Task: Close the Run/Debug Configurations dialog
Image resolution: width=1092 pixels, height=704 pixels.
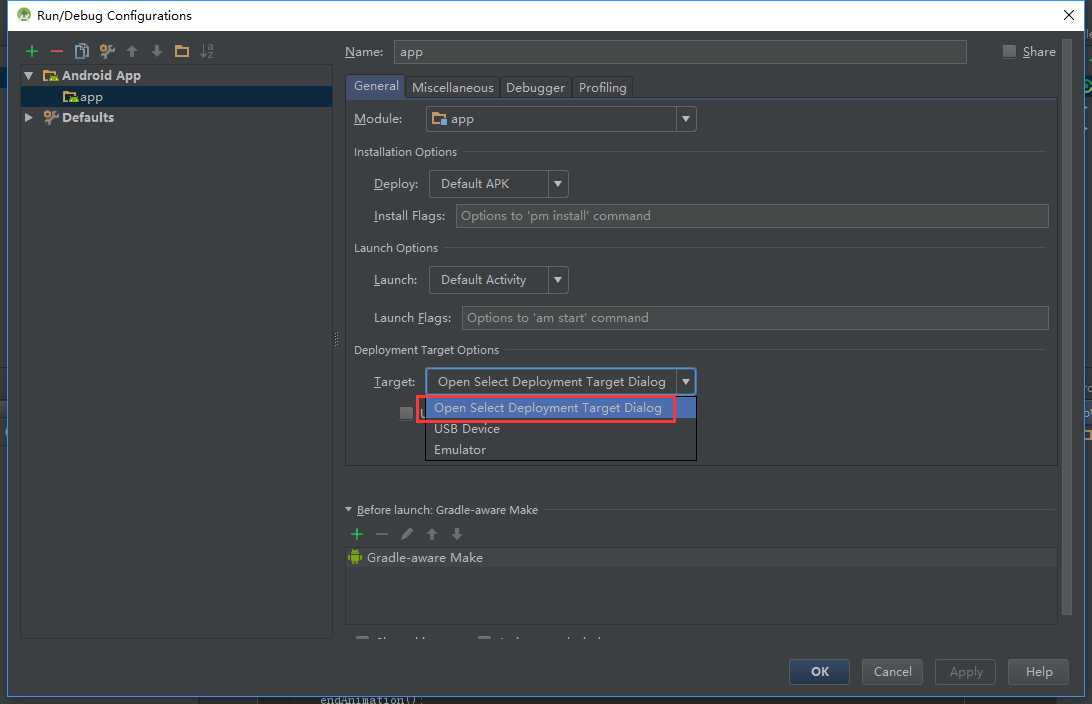Action: tap(1069, 15)
